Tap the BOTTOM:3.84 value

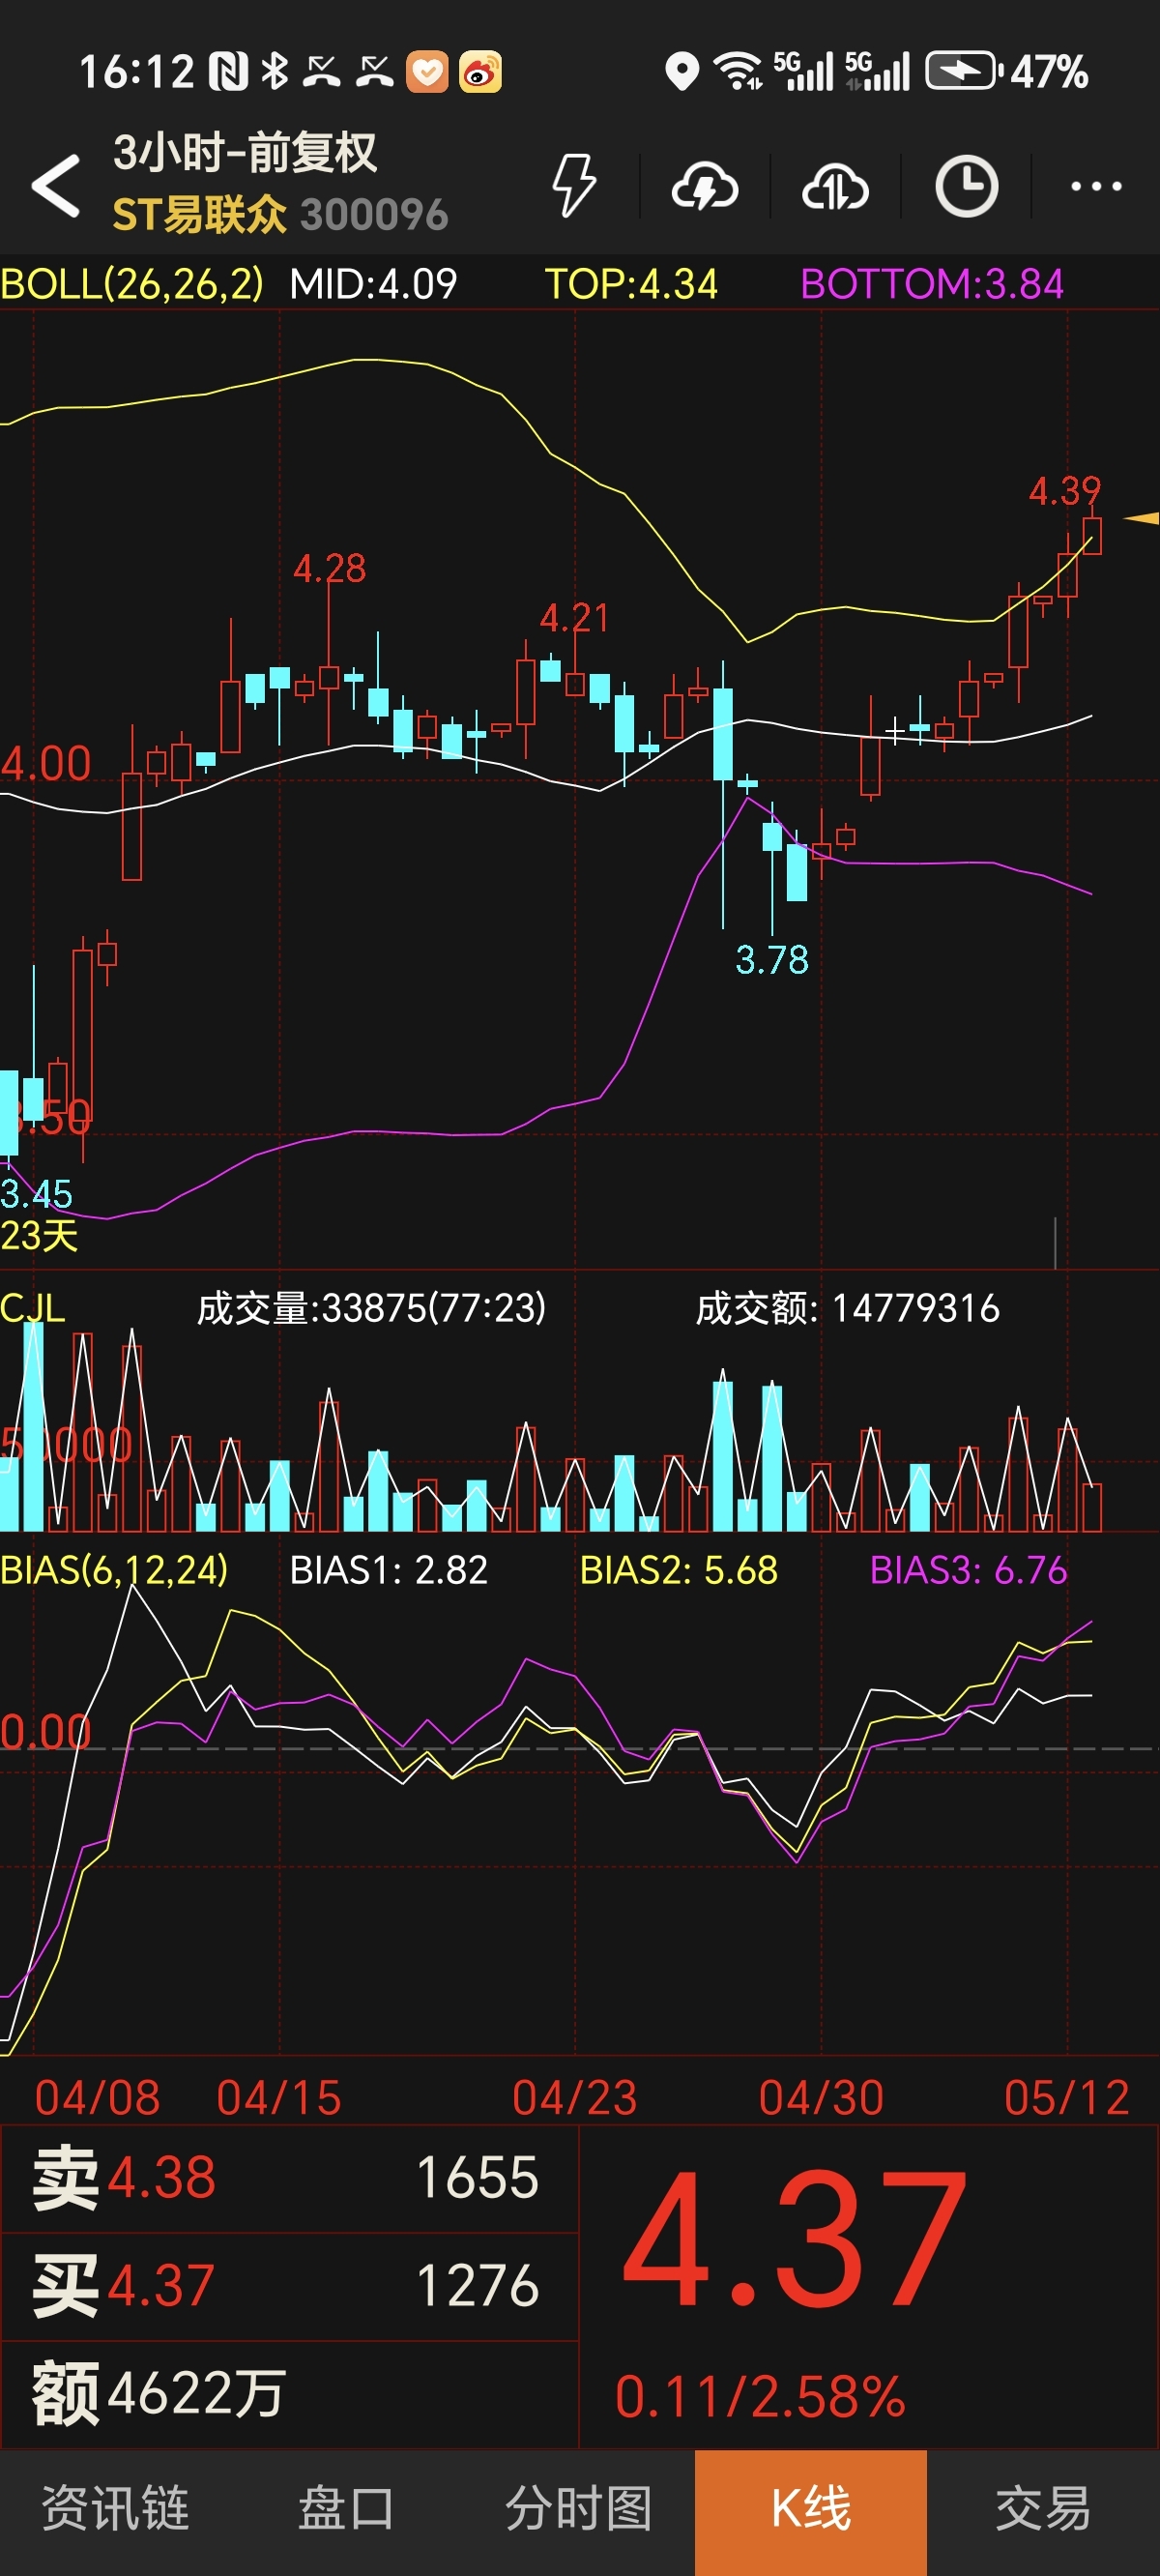pos(932,285)
